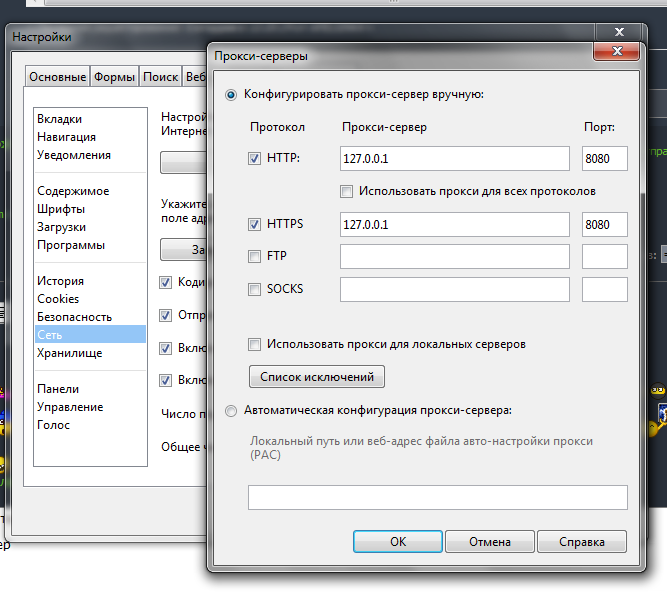Image resolution: width=667 pixels, height=602 pixels.
Task: Open the Список исключений exceptions list
Action: pos(317,377)
